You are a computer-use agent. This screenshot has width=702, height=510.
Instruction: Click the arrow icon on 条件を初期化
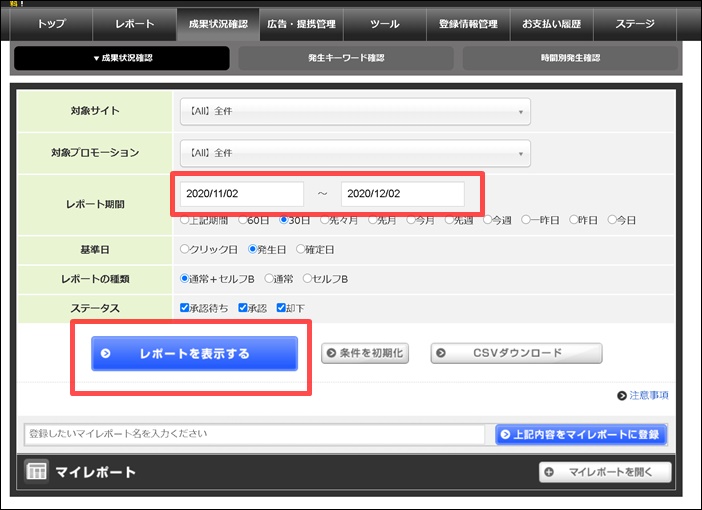click(x=331, y=353)
